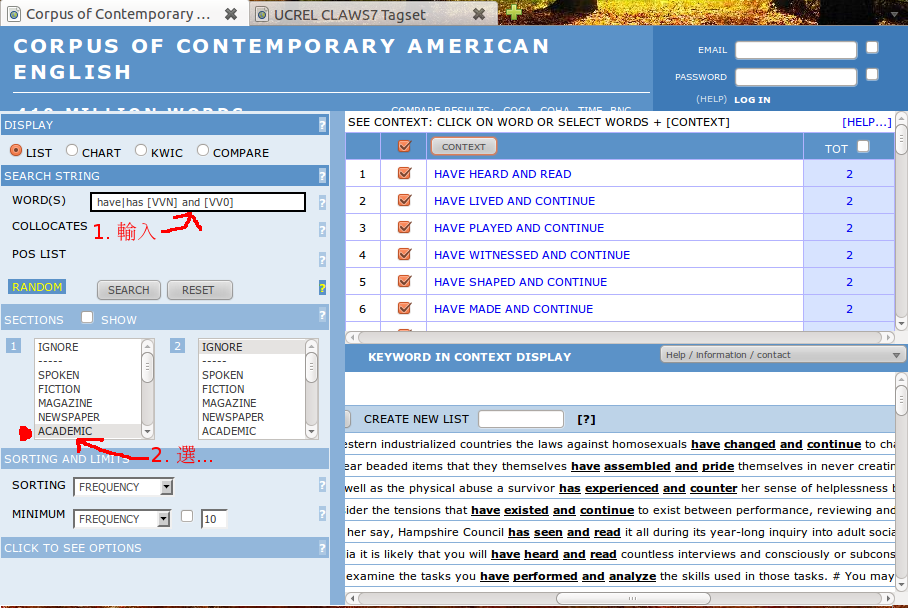Screen dimensions: 908x608
Task: Select the KWIC display radio button
Action: (141, 151)
